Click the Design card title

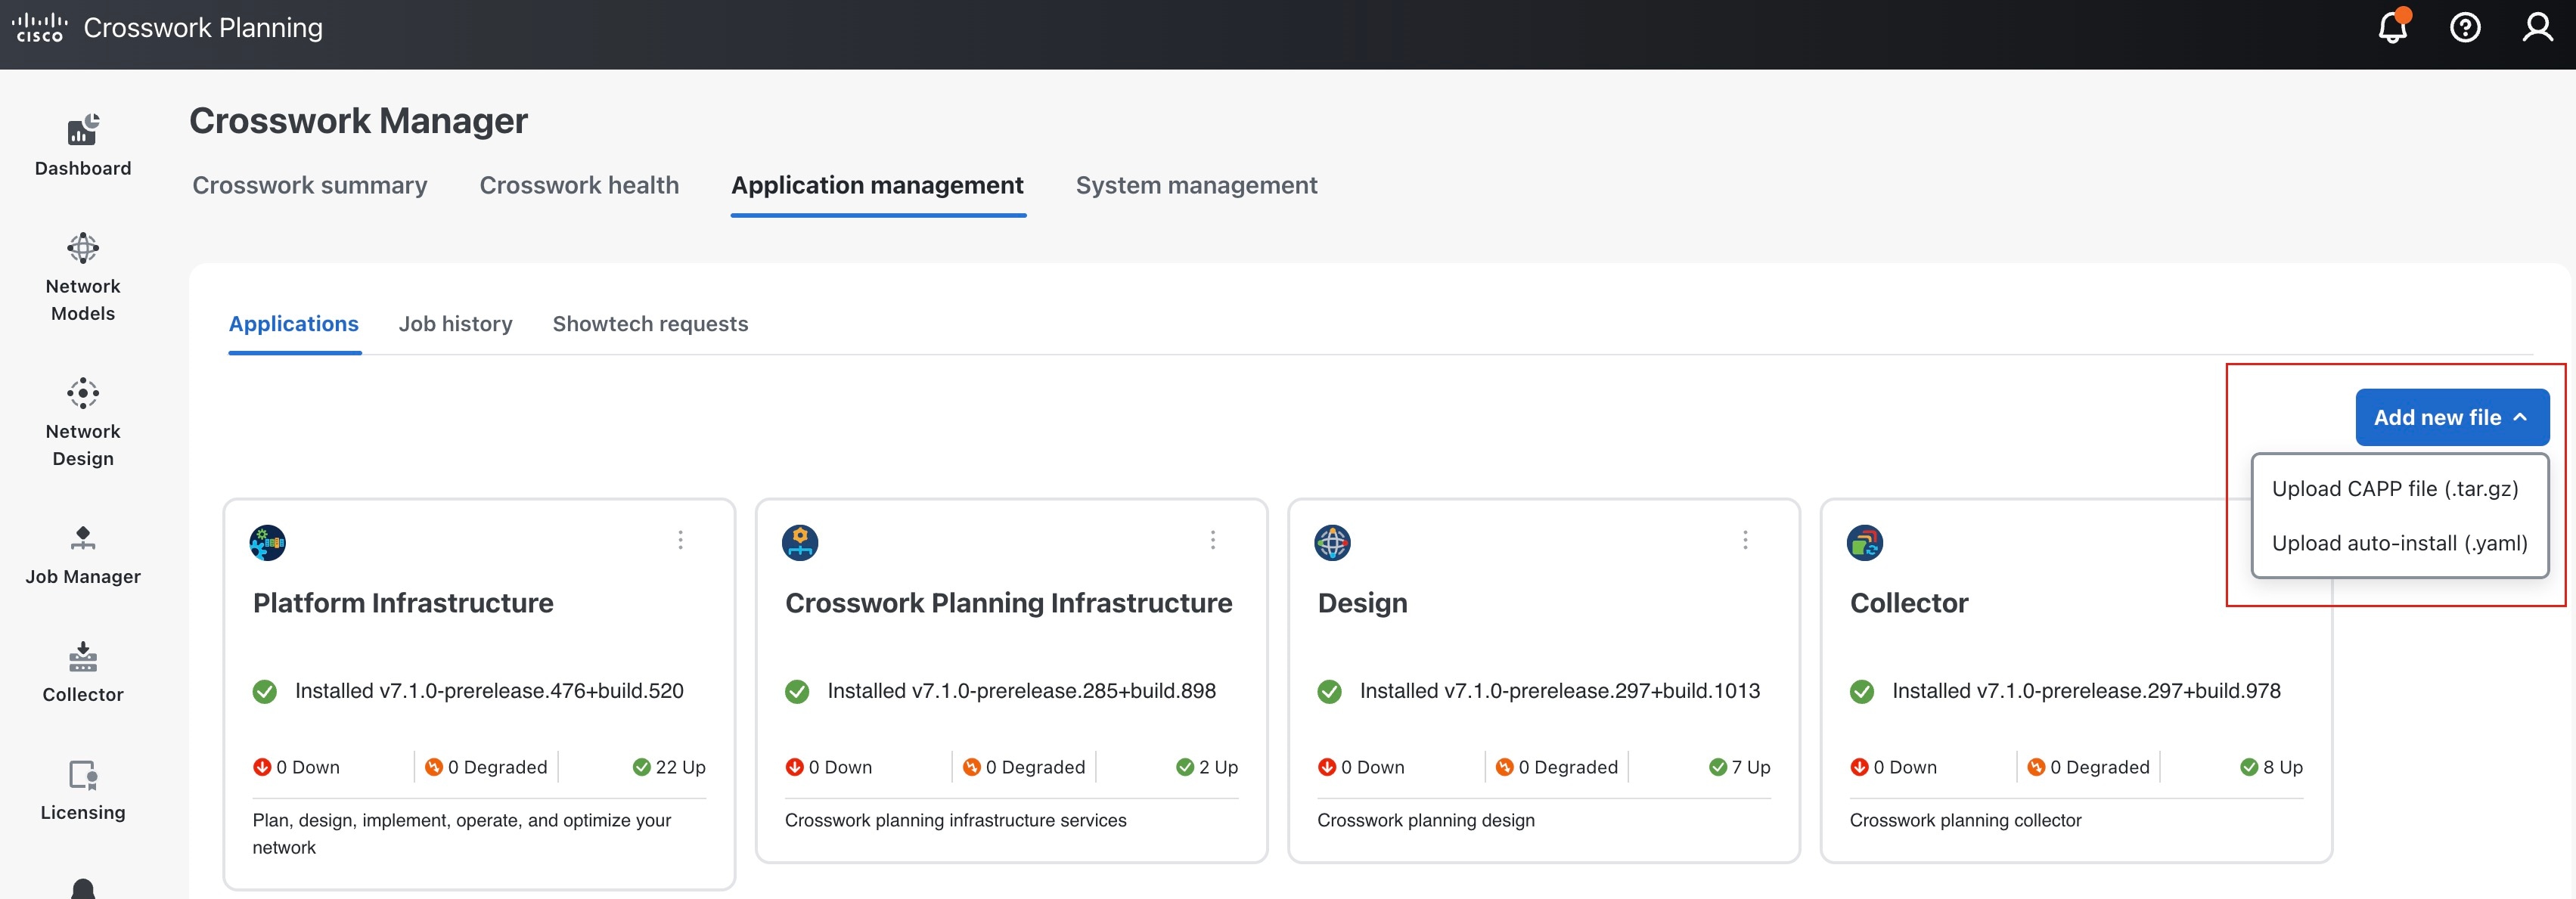(1362, 603)
